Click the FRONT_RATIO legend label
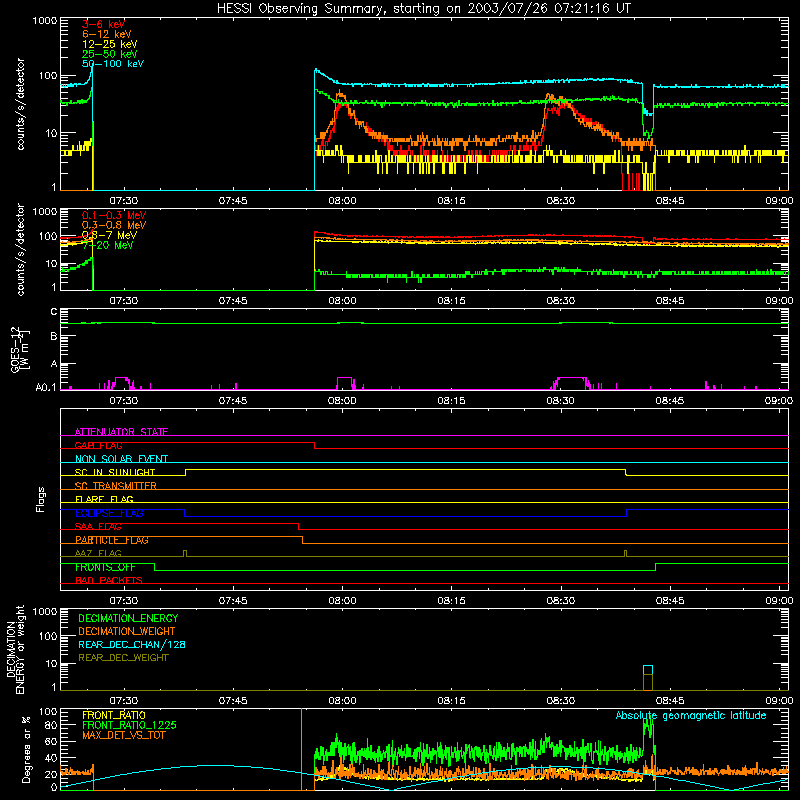 pyautogui.click(x=114, y=715)
